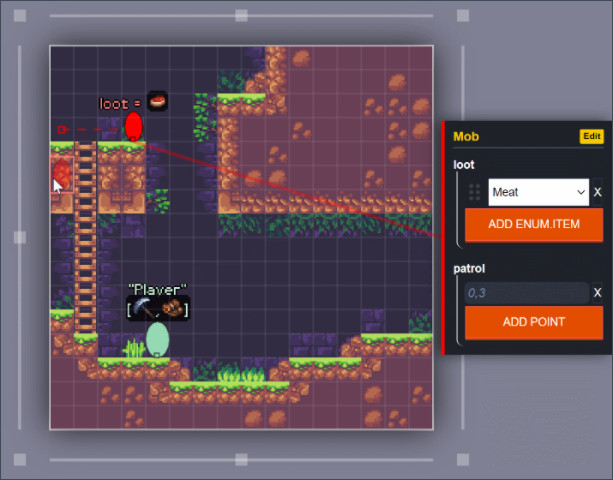This screenshot has width=613, height=480.
Task: Select the green Player entity
Action: click(x=157, y=339)
